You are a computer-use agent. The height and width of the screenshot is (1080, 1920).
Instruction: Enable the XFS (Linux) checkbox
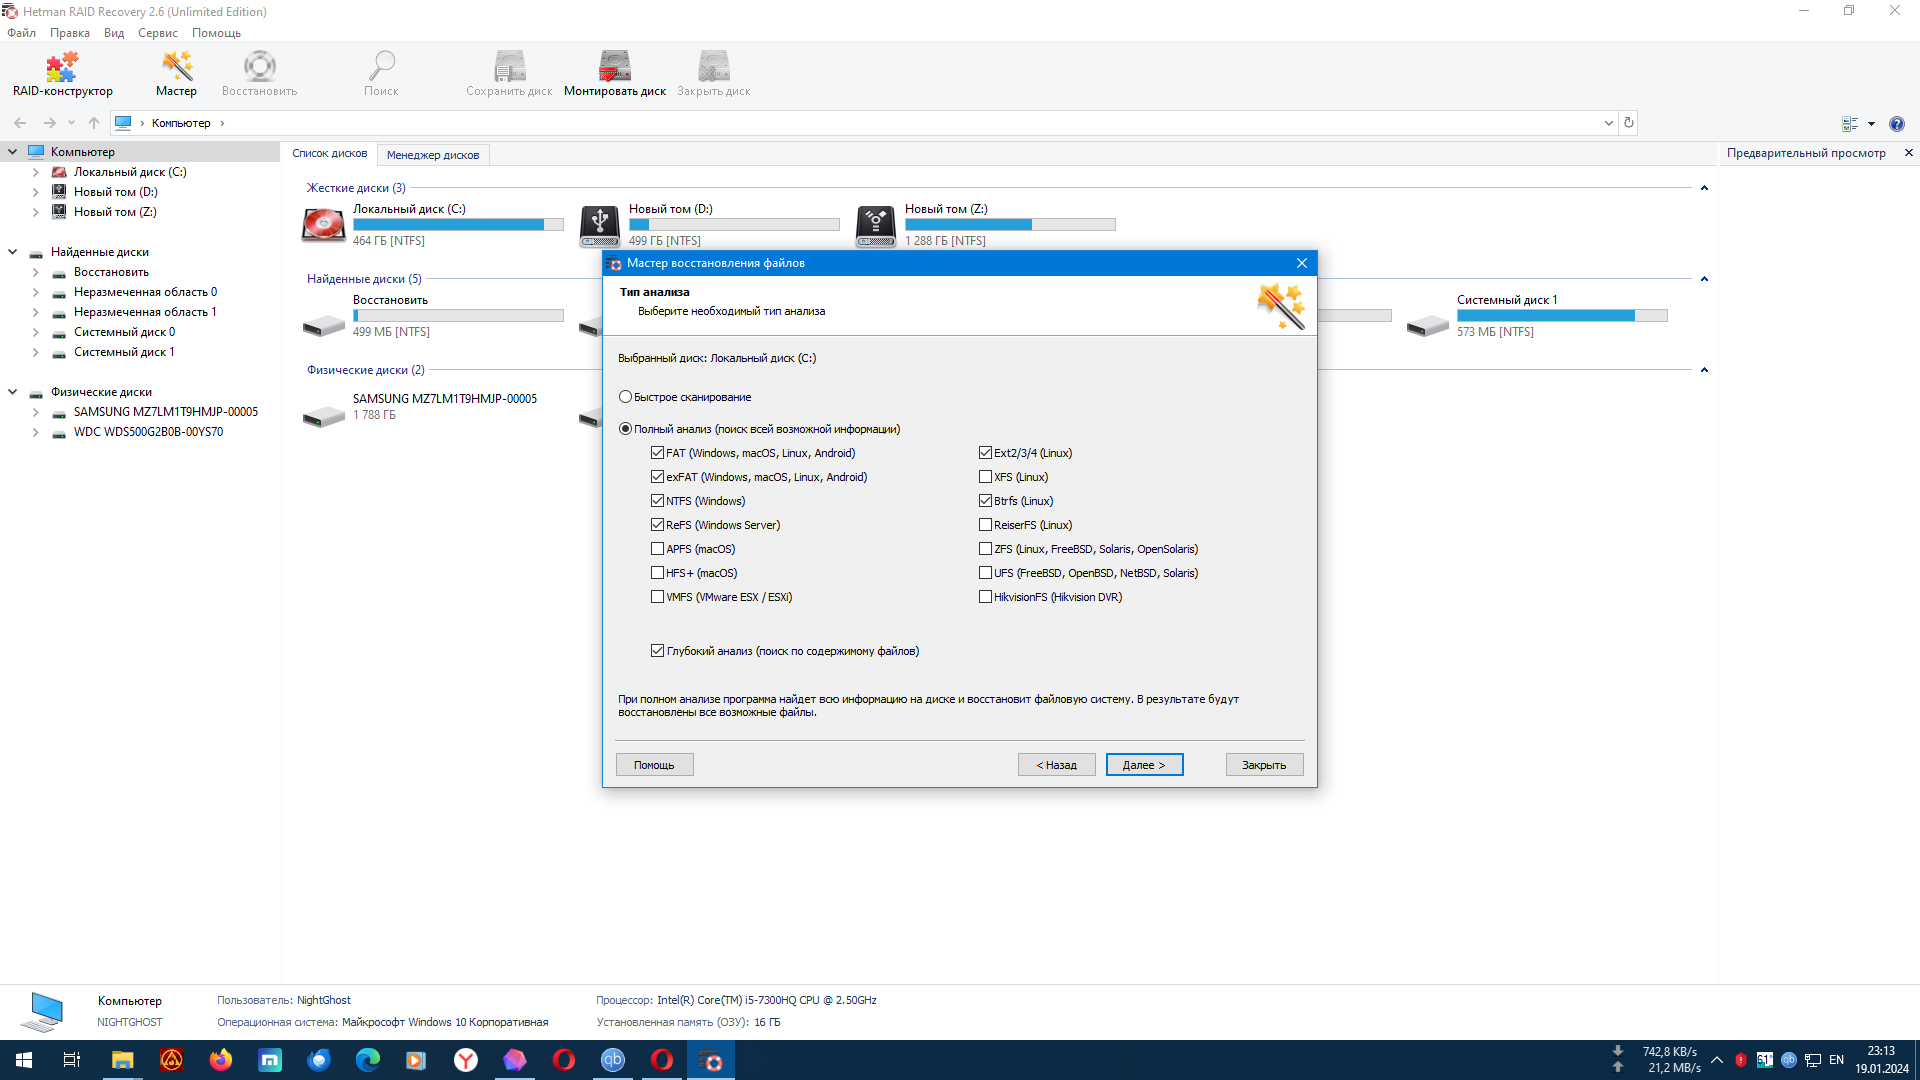click(985, 477)
